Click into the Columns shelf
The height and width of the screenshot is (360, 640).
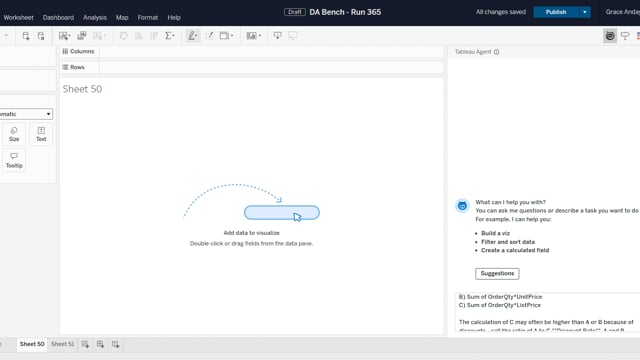[x=271, y=51]
